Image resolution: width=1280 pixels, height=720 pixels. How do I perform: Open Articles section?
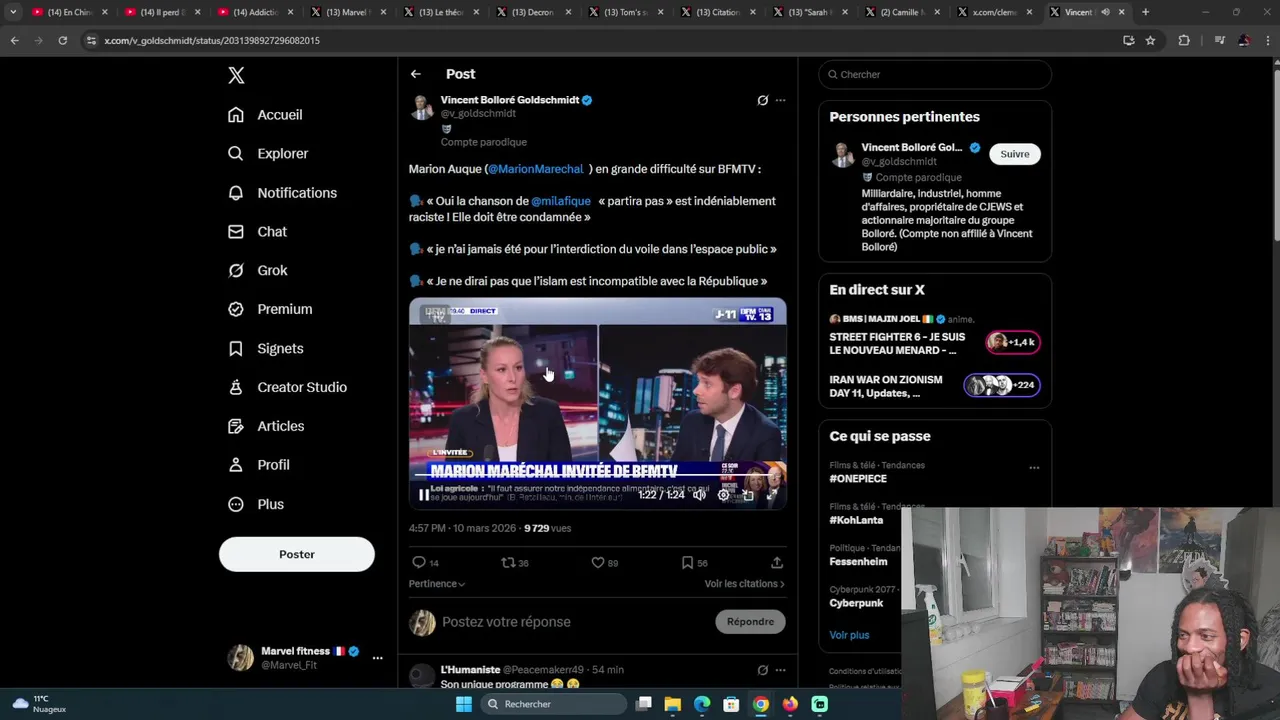coord(266,427)
